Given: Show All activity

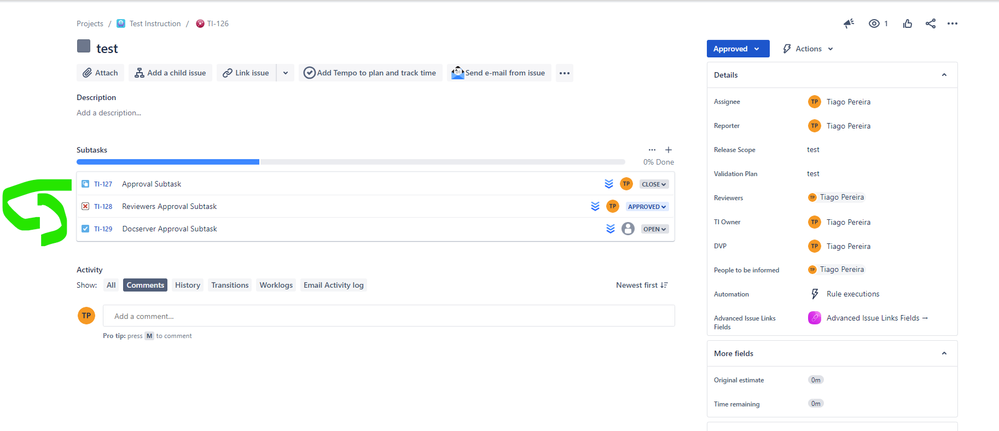Looking at the screenshot, I should [111, 285].
